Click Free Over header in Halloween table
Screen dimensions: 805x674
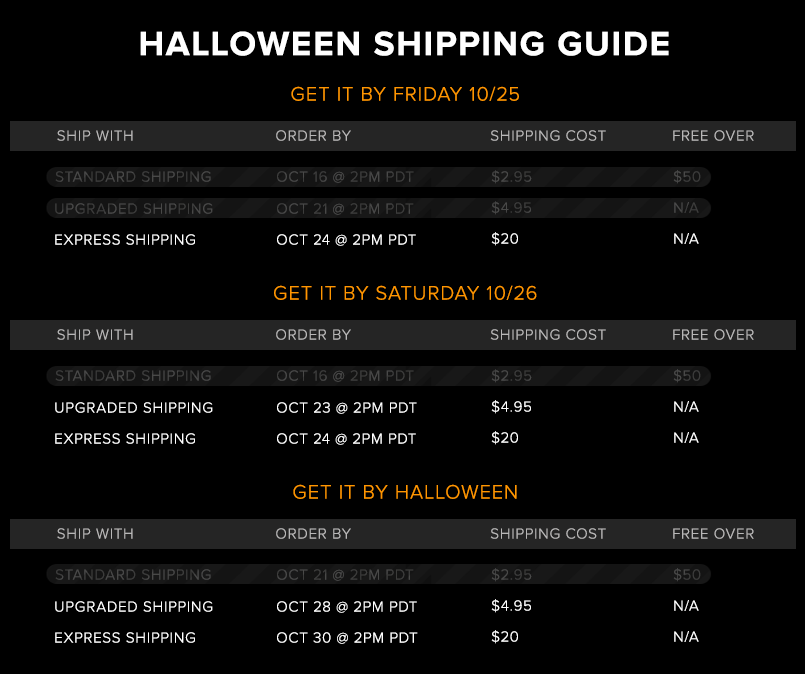[713, 534]
